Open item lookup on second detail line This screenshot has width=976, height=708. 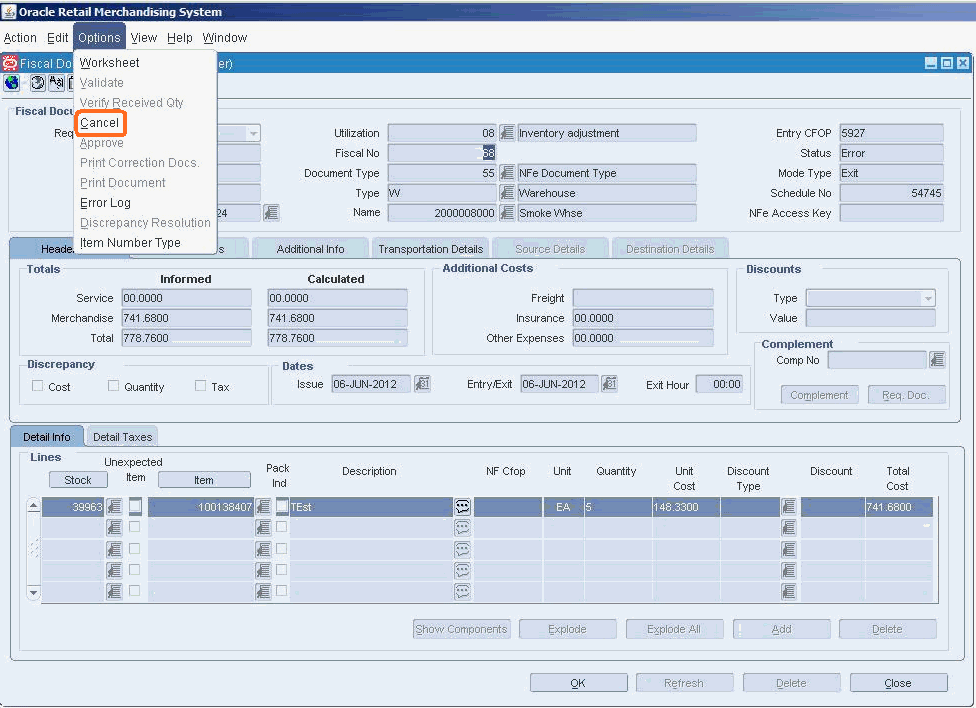tap(263, 528)
